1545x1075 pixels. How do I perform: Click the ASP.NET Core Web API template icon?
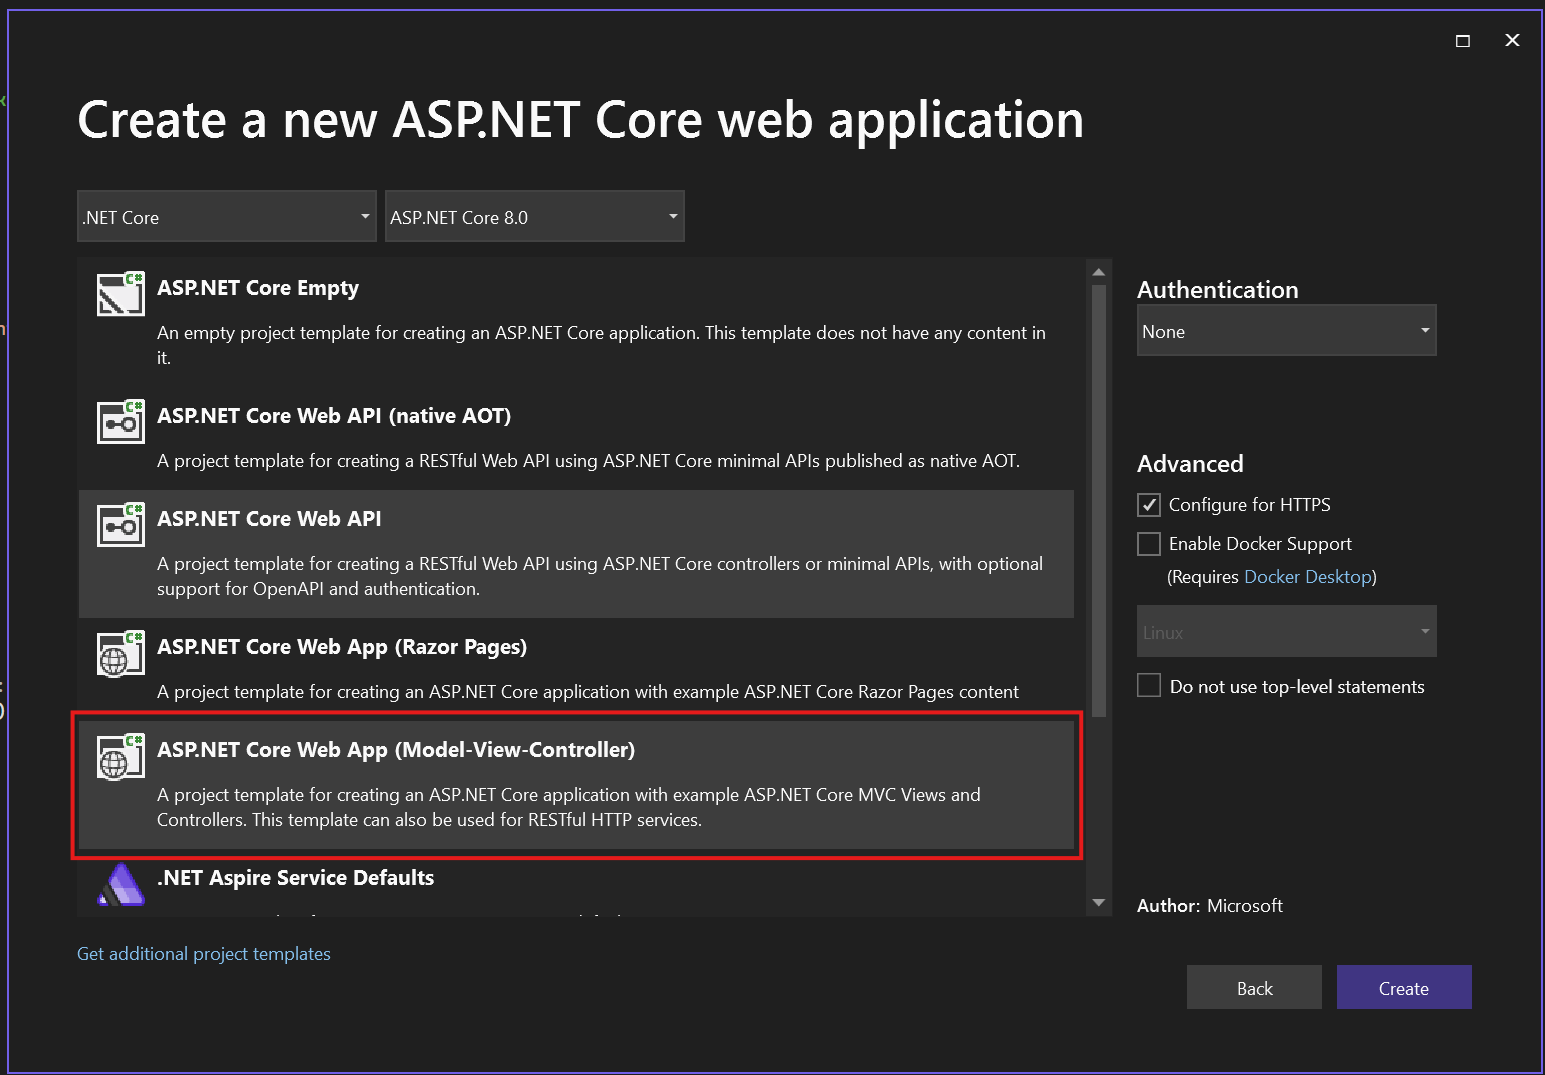[x=121, y=525]
